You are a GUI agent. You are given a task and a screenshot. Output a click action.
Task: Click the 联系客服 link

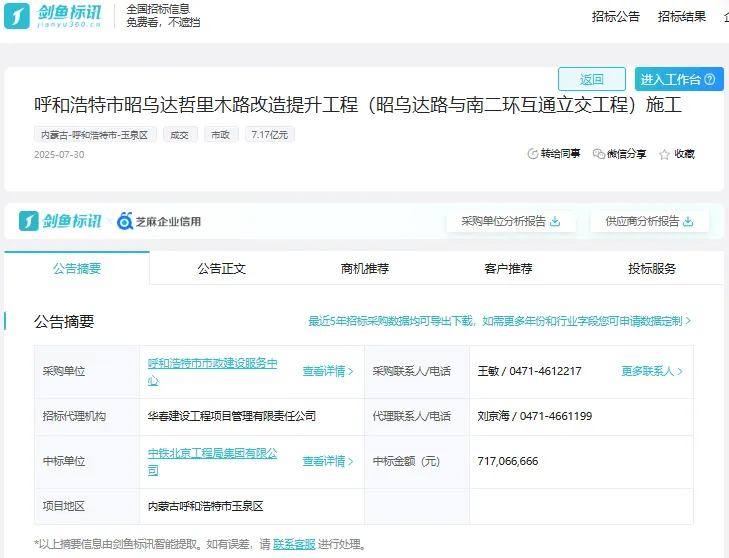coord(293,544)
